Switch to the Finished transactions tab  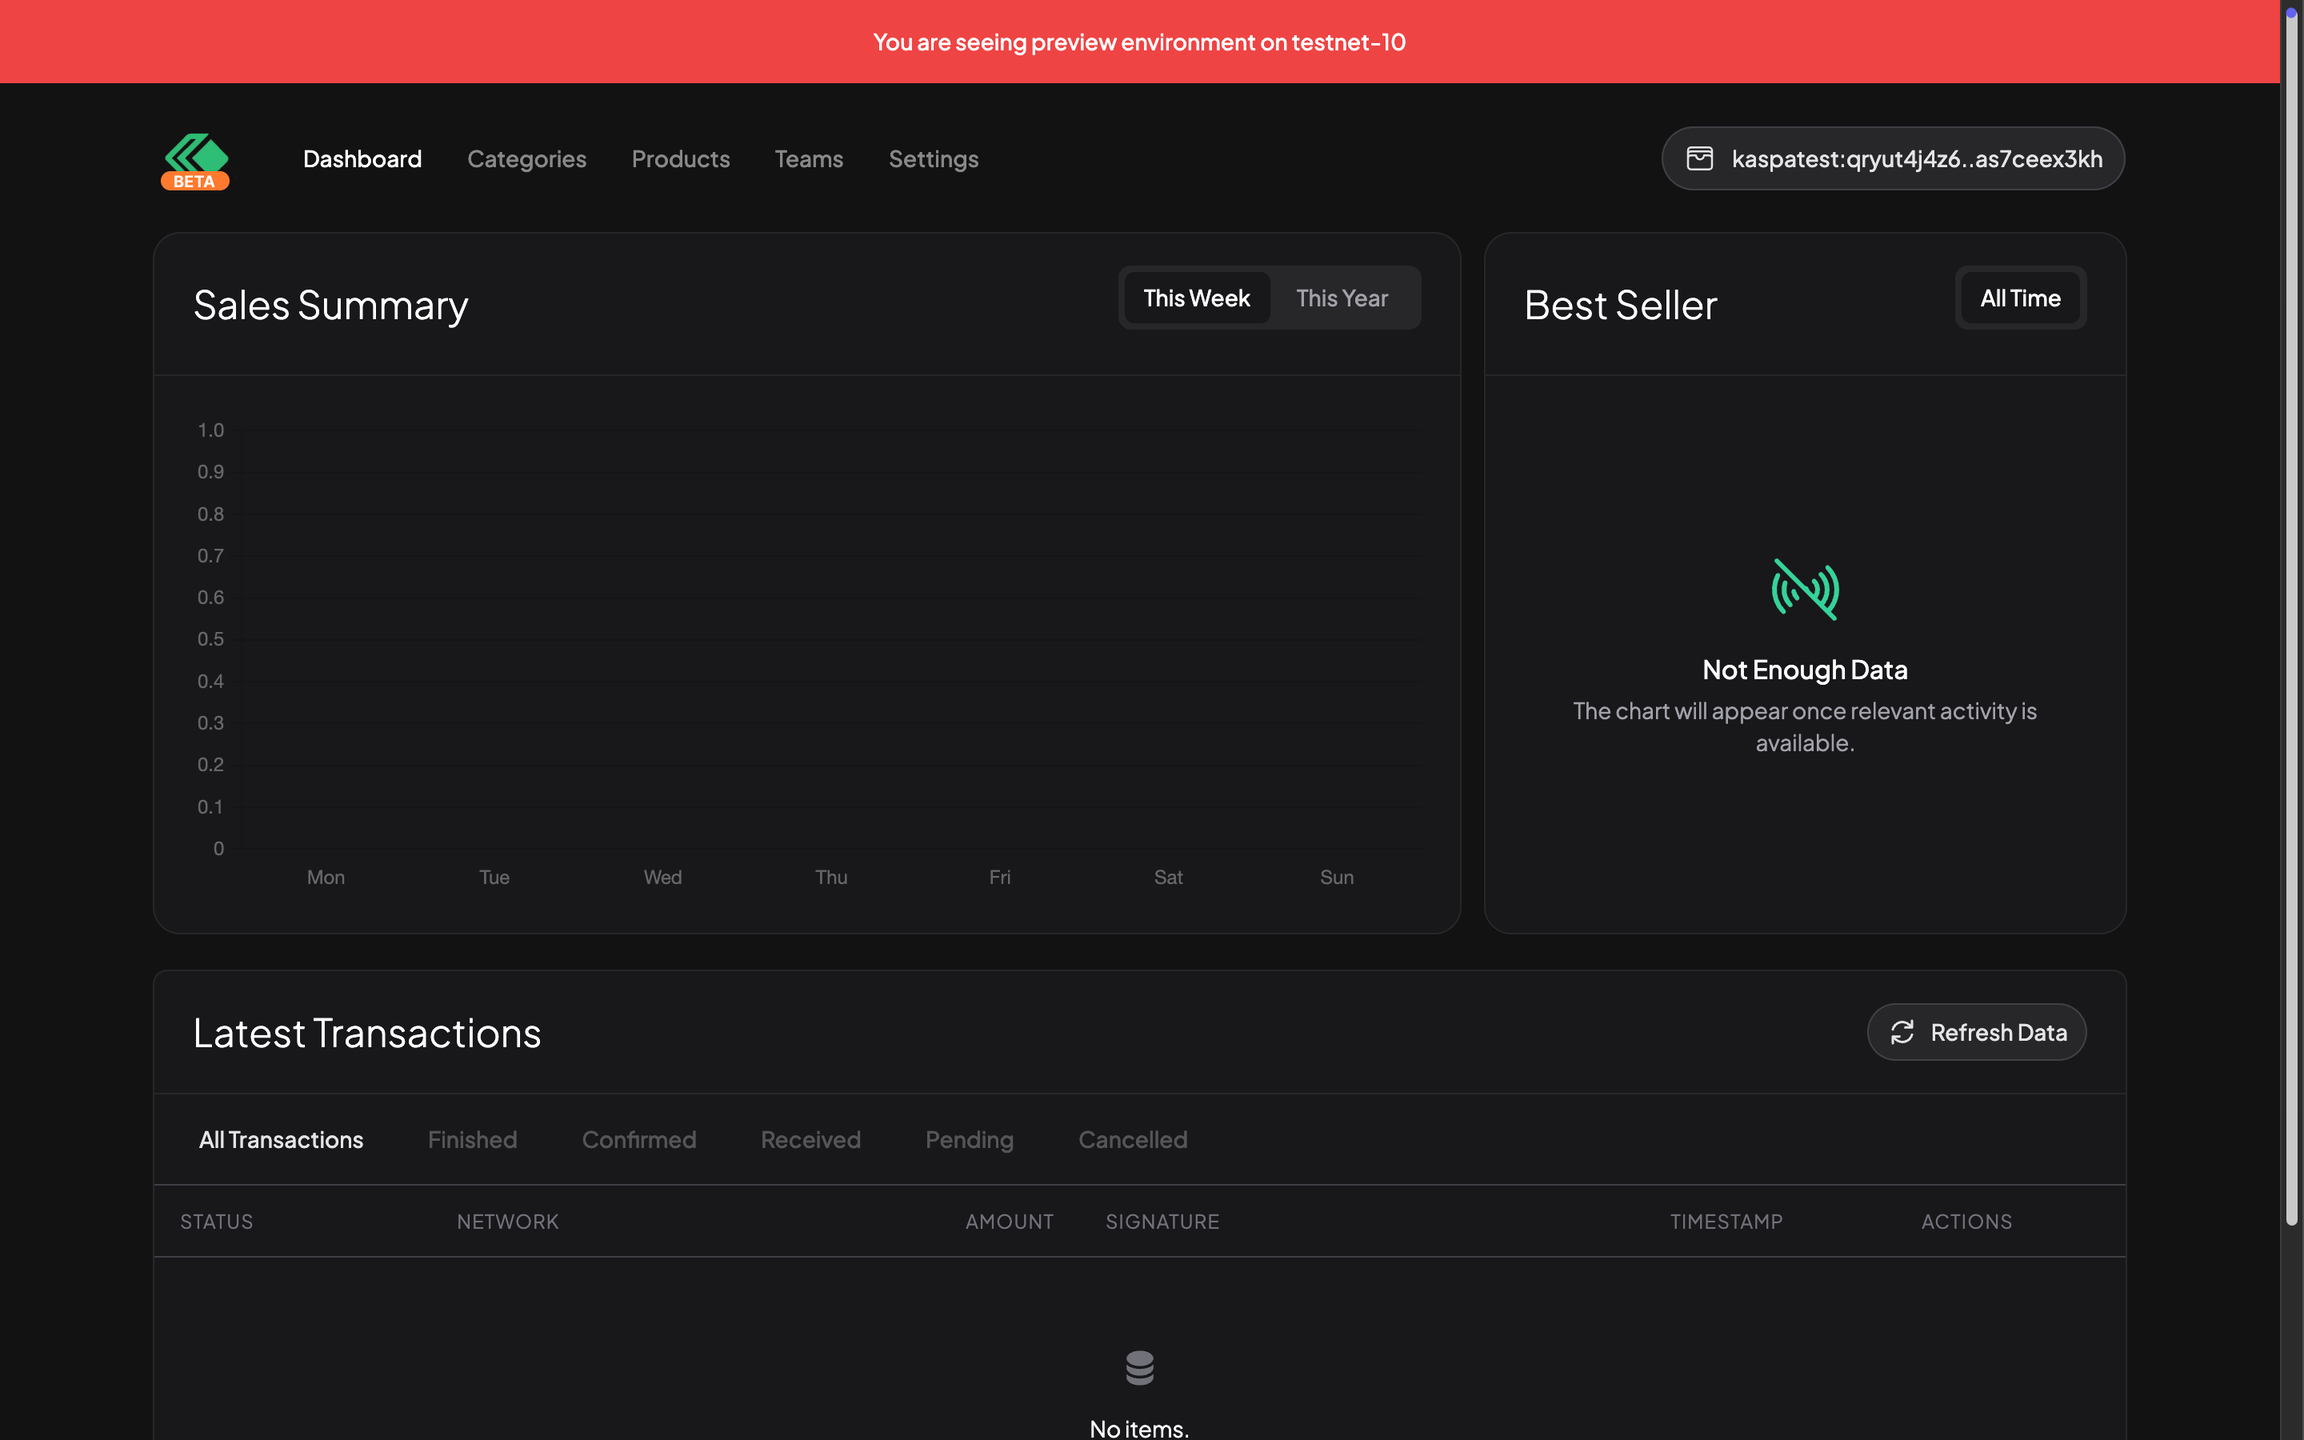472,1140
